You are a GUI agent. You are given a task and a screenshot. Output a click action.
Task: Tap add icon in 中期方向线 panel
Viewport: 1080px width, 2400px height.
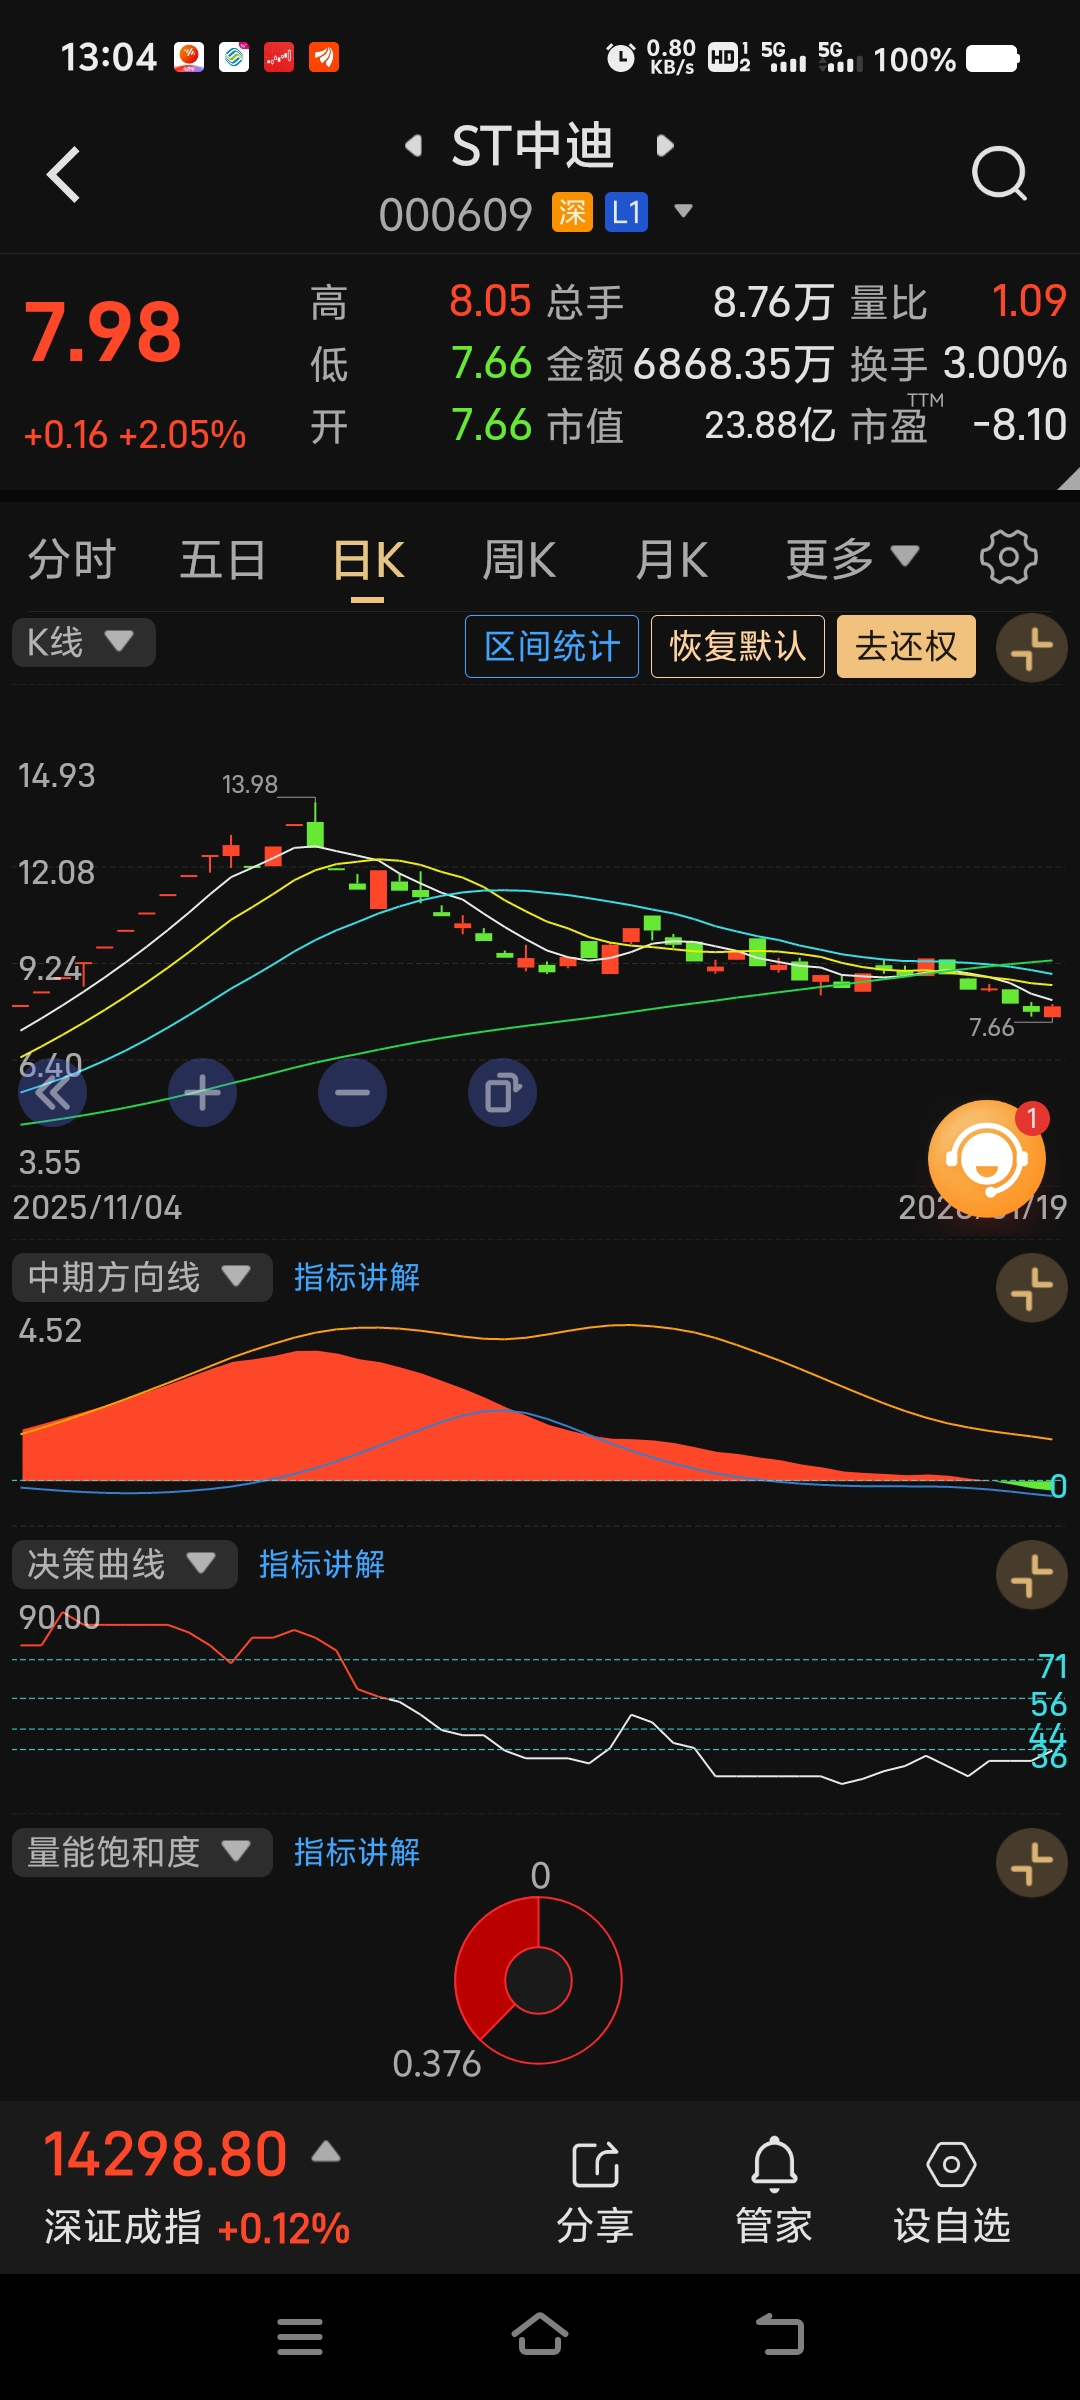[1032, 1287]
